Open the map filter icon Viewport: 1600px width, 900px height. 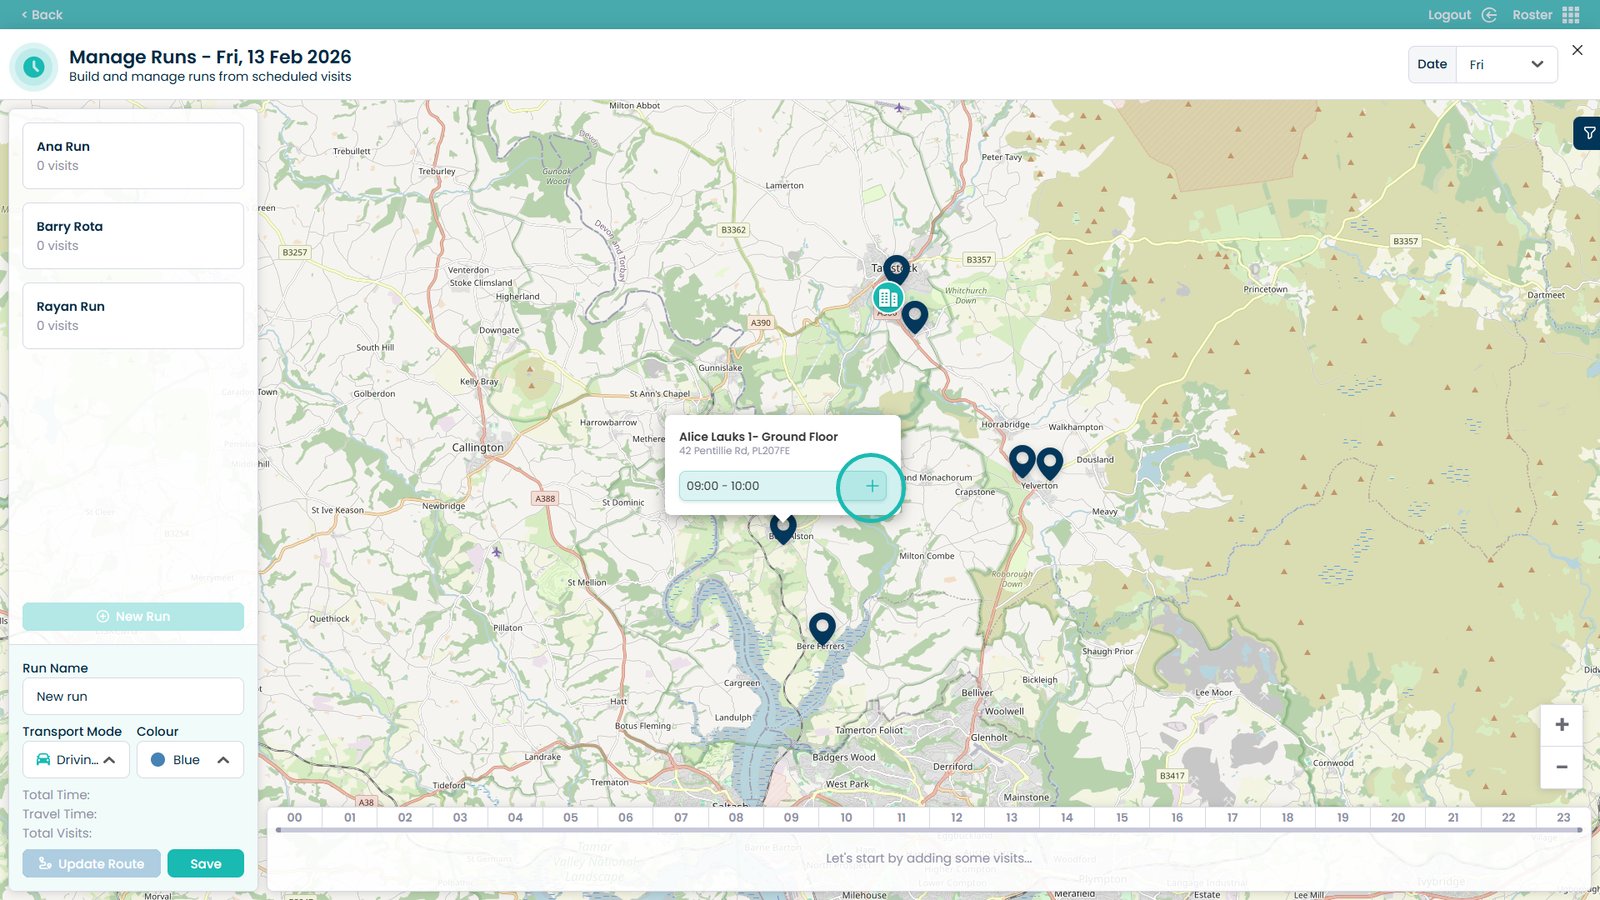tap(1588, 133)
